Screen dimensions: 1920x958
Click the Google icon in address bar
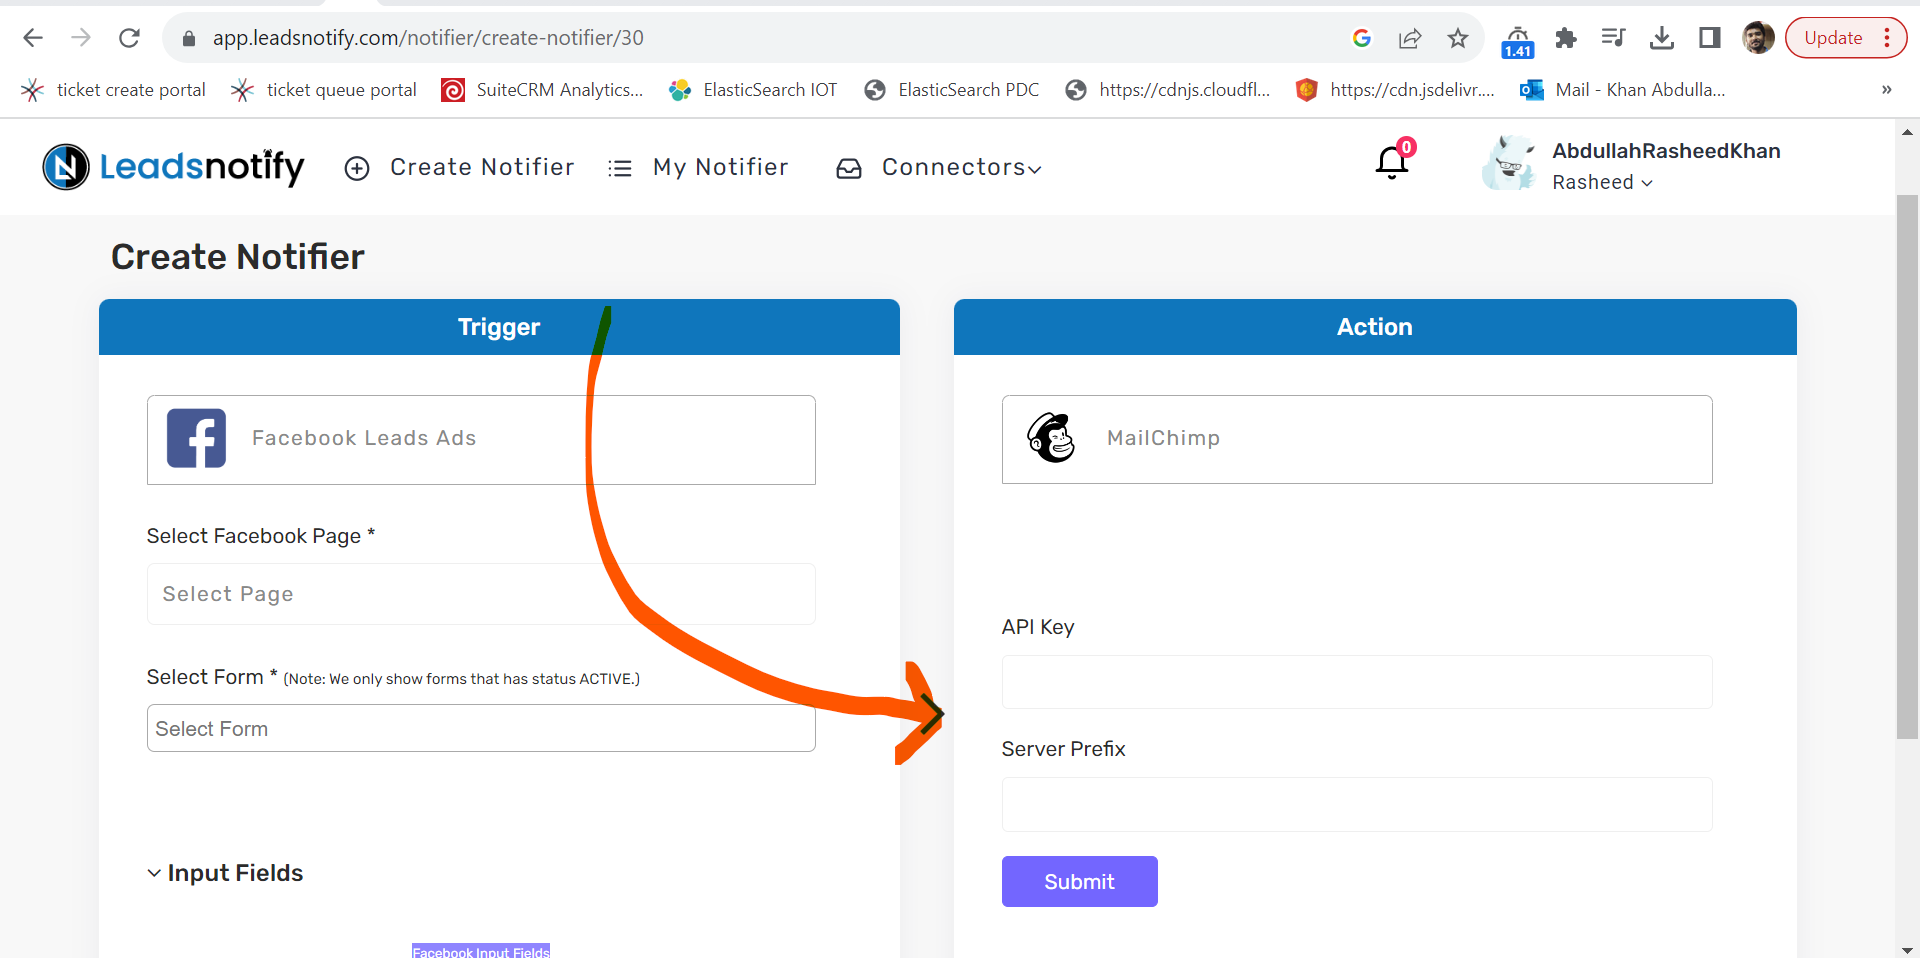[x=1361, y=38]
